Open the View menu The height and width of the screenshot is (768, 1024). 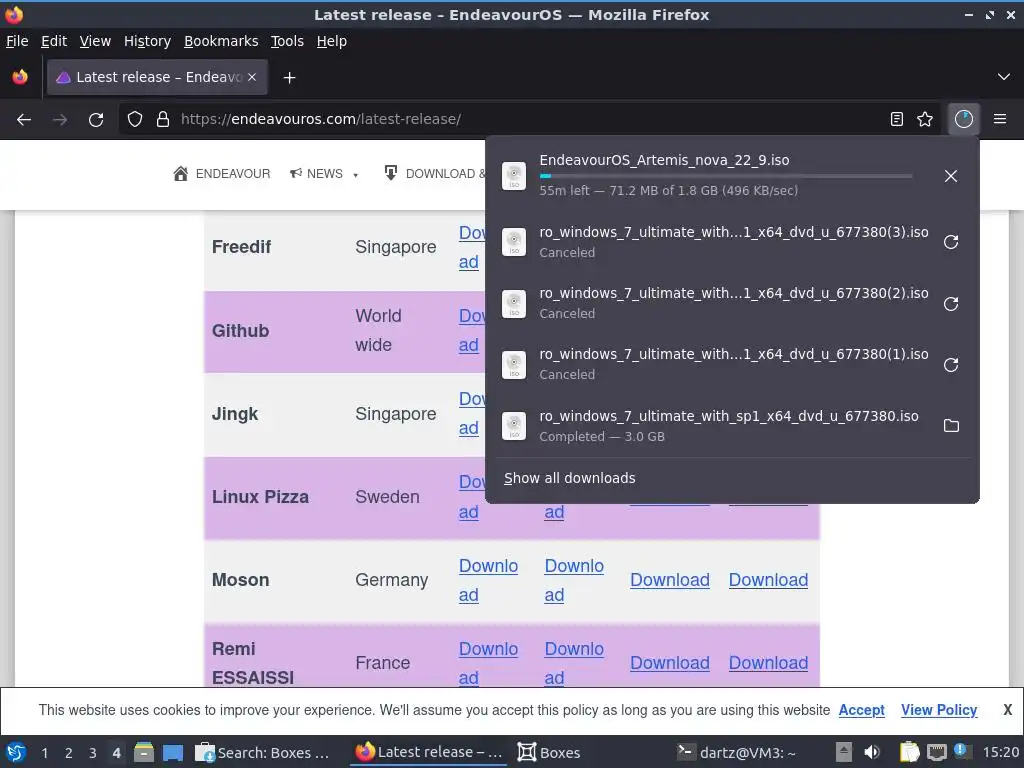[x=95, y=41]
